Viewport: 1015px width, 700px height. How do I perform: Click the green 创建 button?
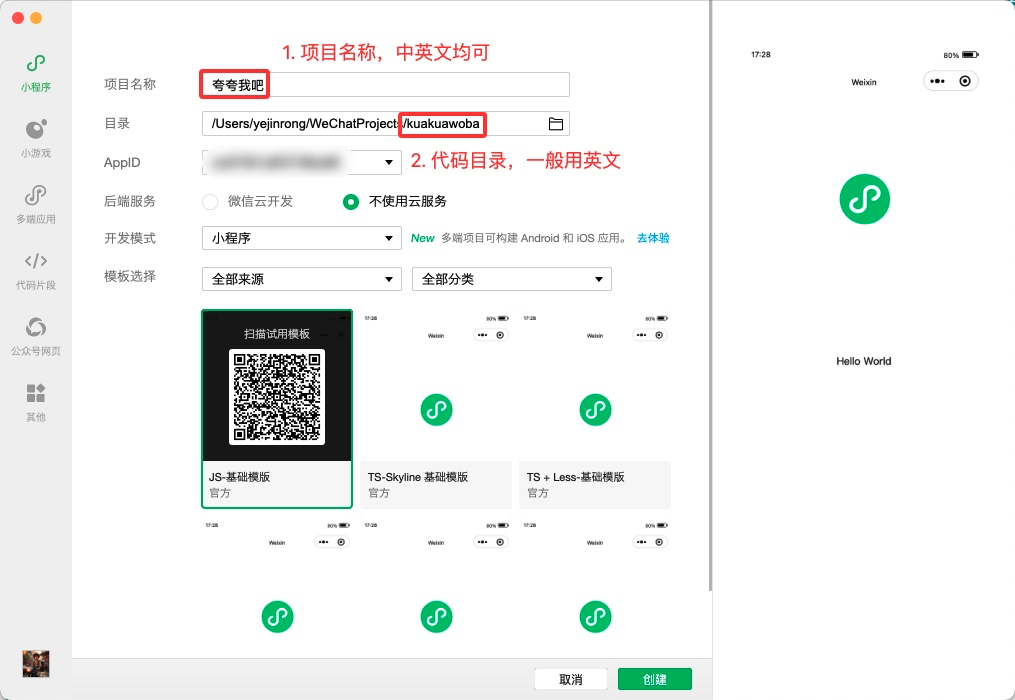click(654, 679)
